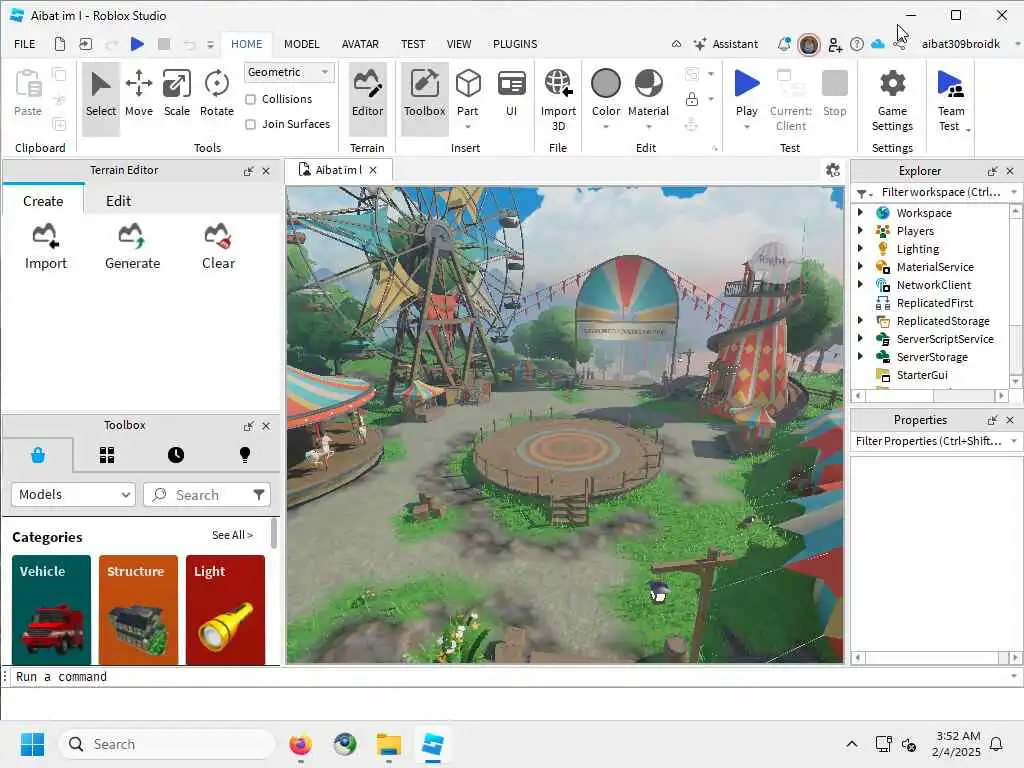Enable the Join Surfaces checkbox
Screen dimensions: 1024x768
pyautogui.click(x=250, y=124)
